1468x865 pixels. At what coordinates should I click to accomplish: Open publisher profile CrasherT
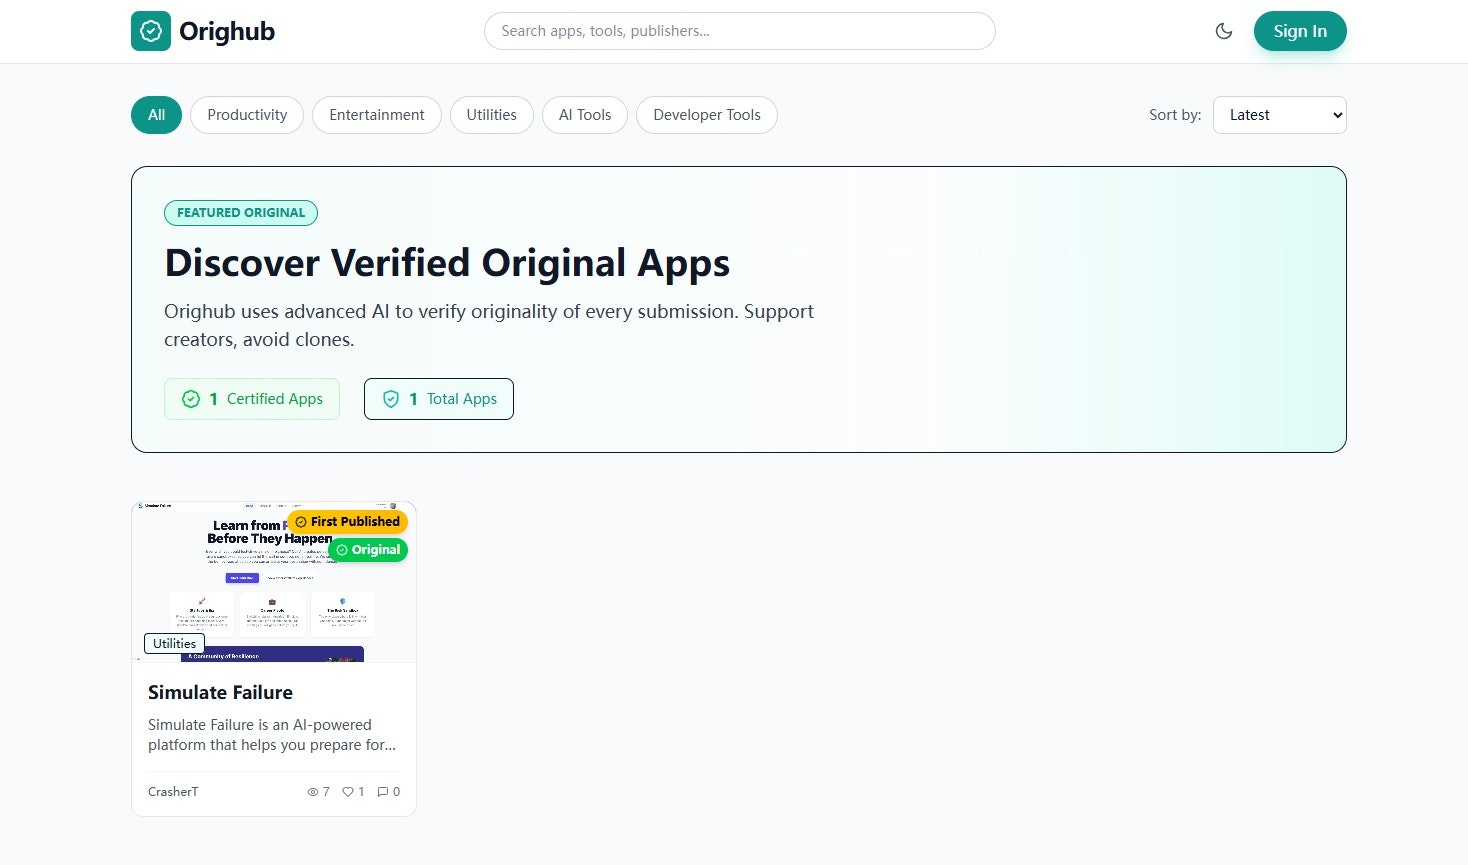pyautogui.click(x=172, y=791)
